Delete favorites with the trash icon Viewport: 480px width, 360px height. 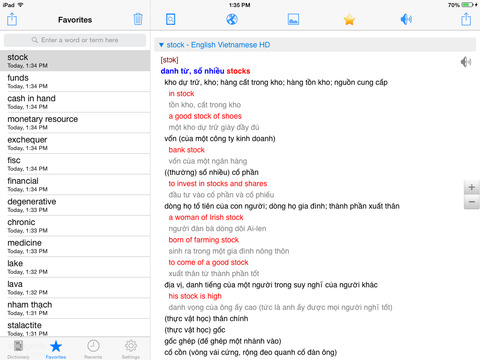138,19
